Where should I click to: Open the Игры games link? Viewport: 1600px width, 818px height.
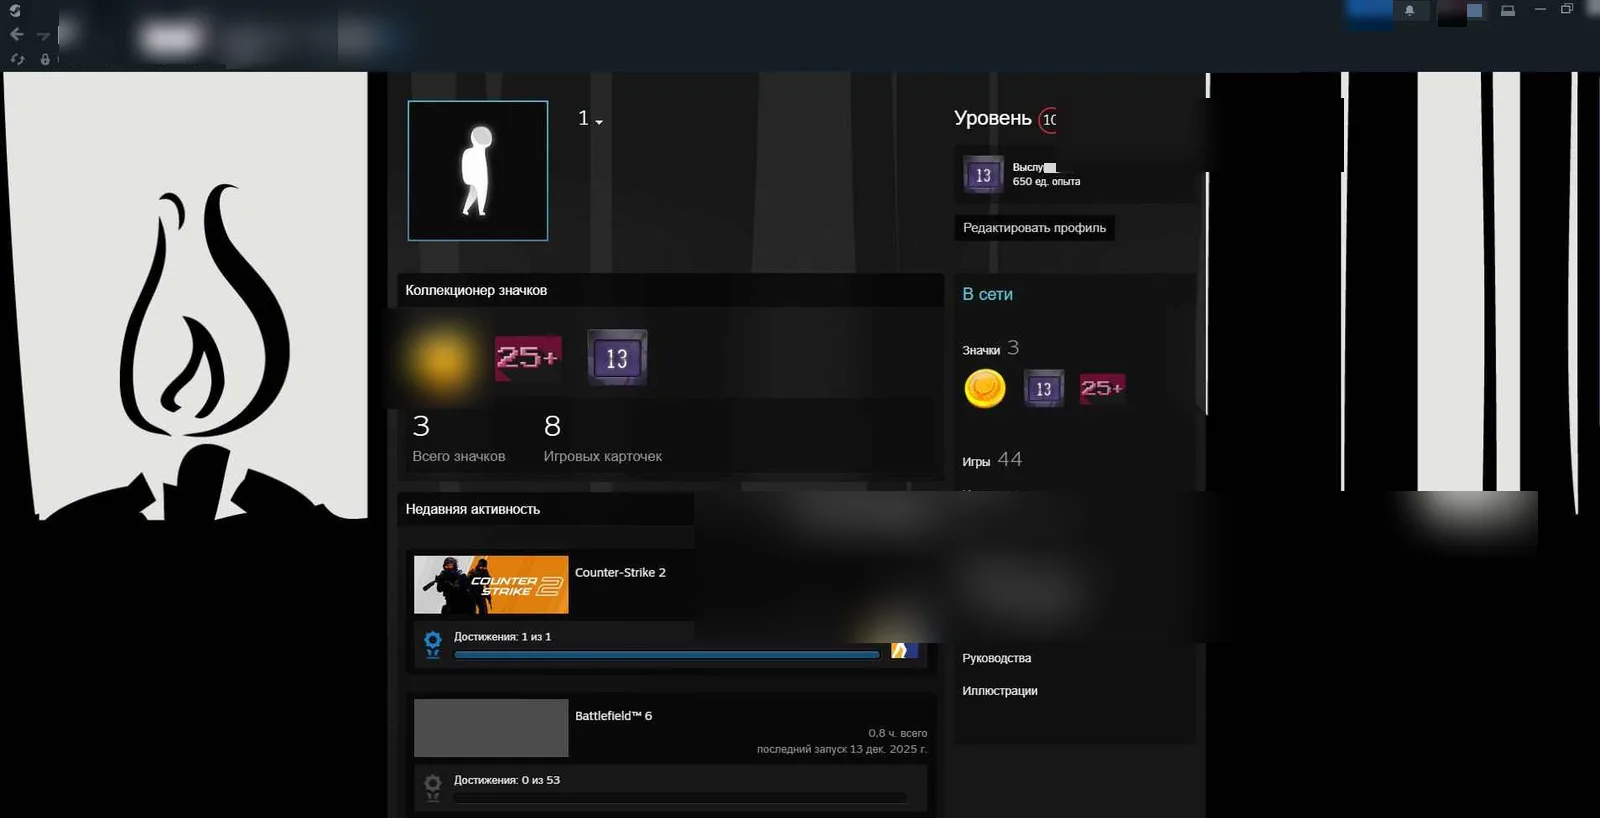[x=976, y=461]
